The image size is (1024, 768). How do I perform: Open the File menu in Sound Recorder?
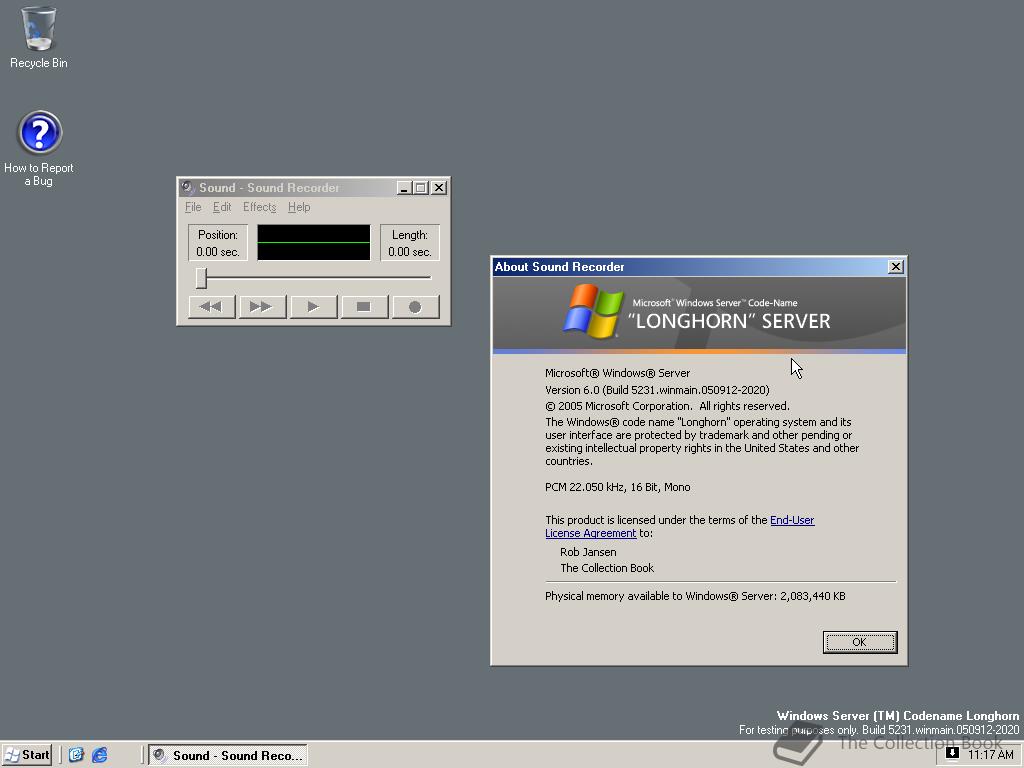193,207
